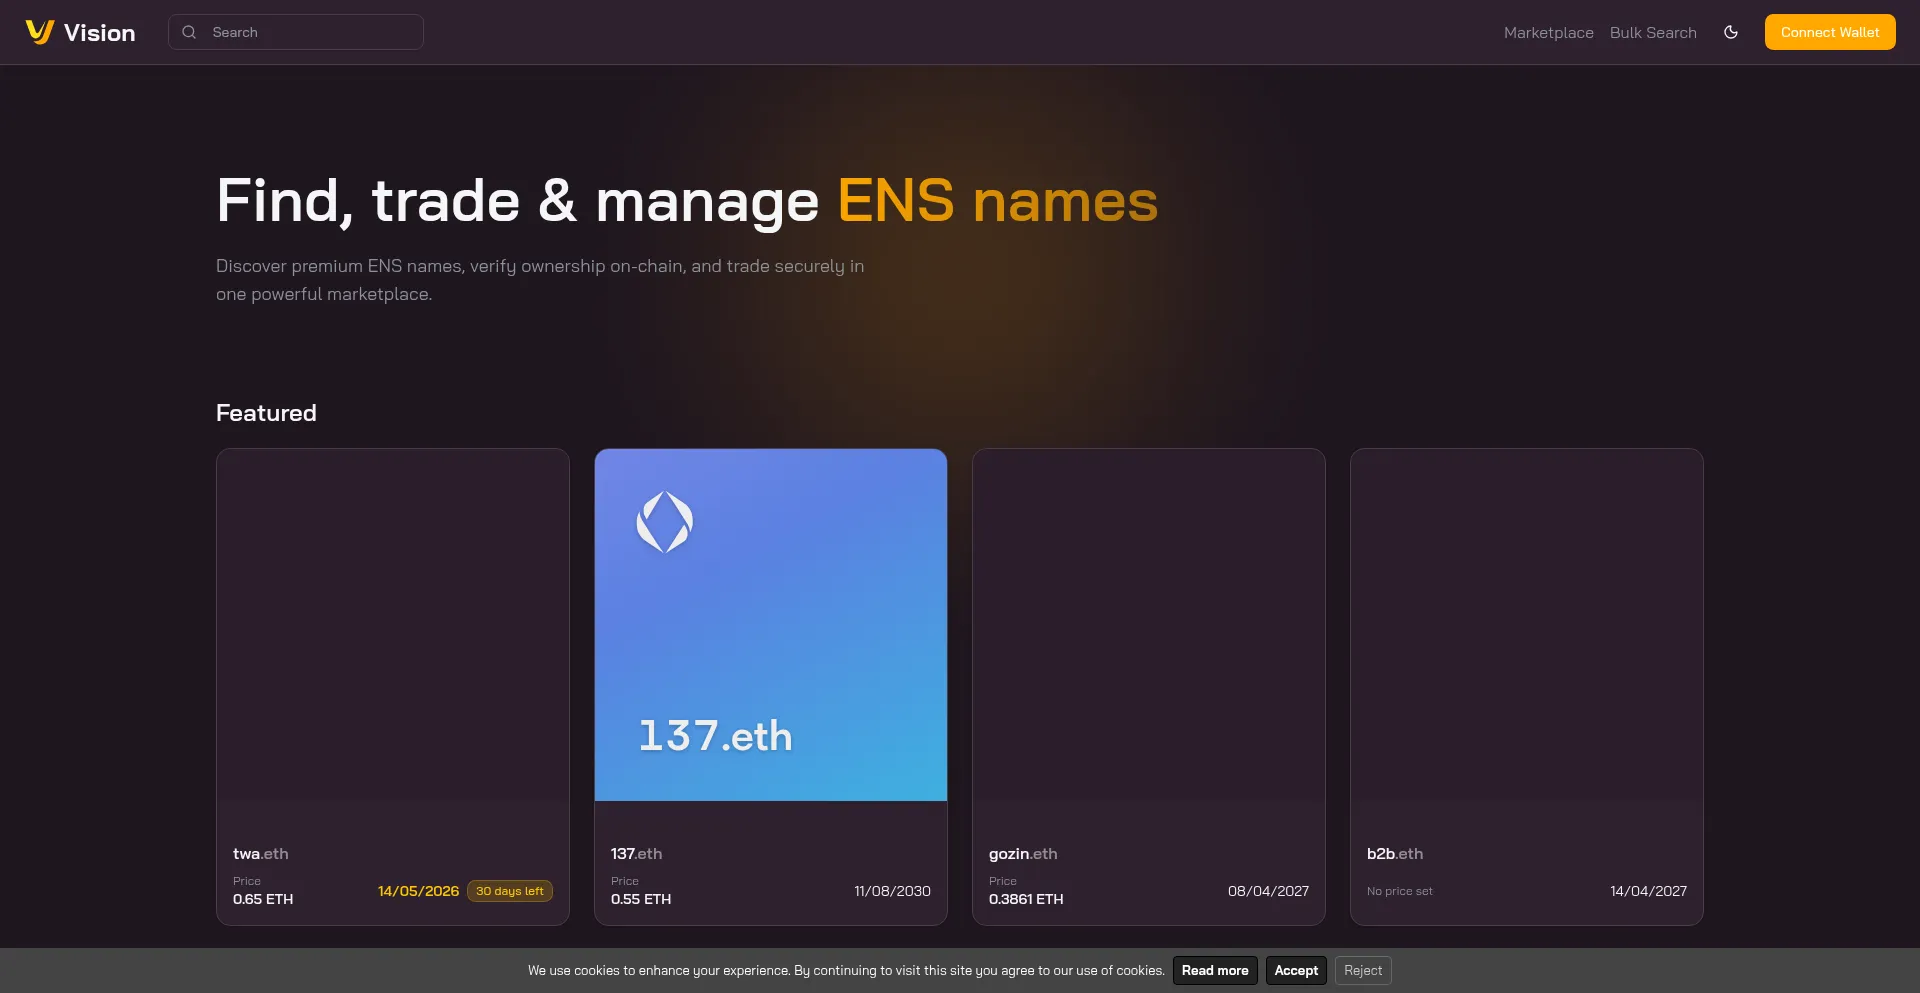Open the gozin.eth card blank thumbnail
This screenshot has height=993, width=1920.
click(1149, 625)
